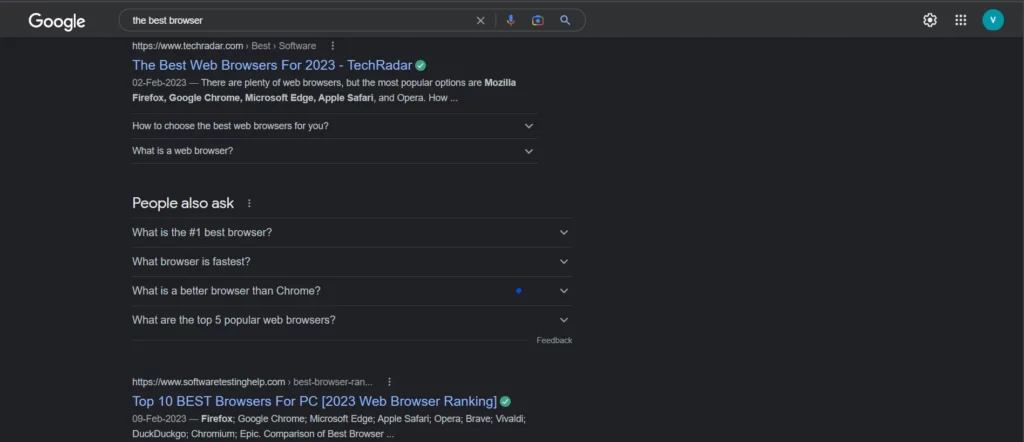Open options menu for softwaretestinghelp result
The height and width of the screenshot is (442, 1024).
click(x=389, y=382)
